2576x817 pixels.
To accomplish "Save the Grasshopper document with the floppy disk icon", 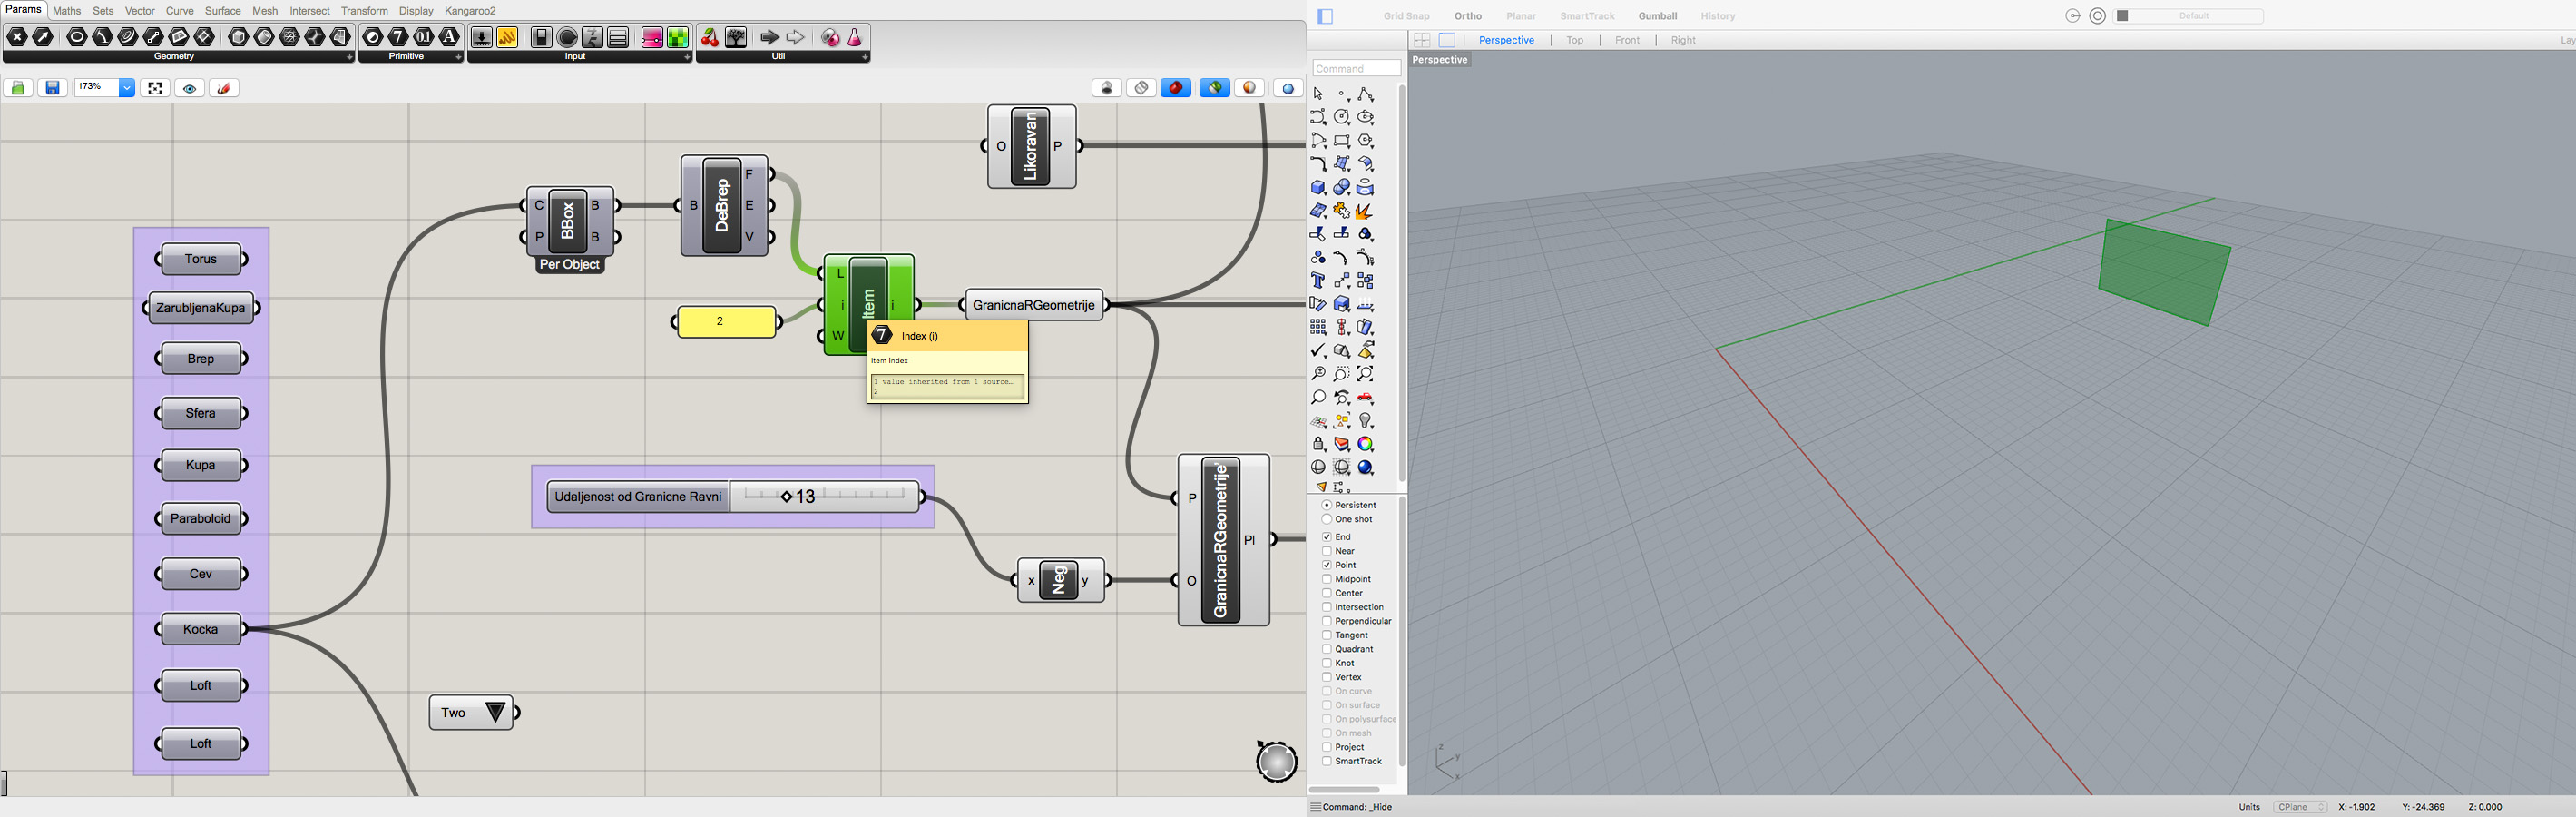I will [53, 88].
